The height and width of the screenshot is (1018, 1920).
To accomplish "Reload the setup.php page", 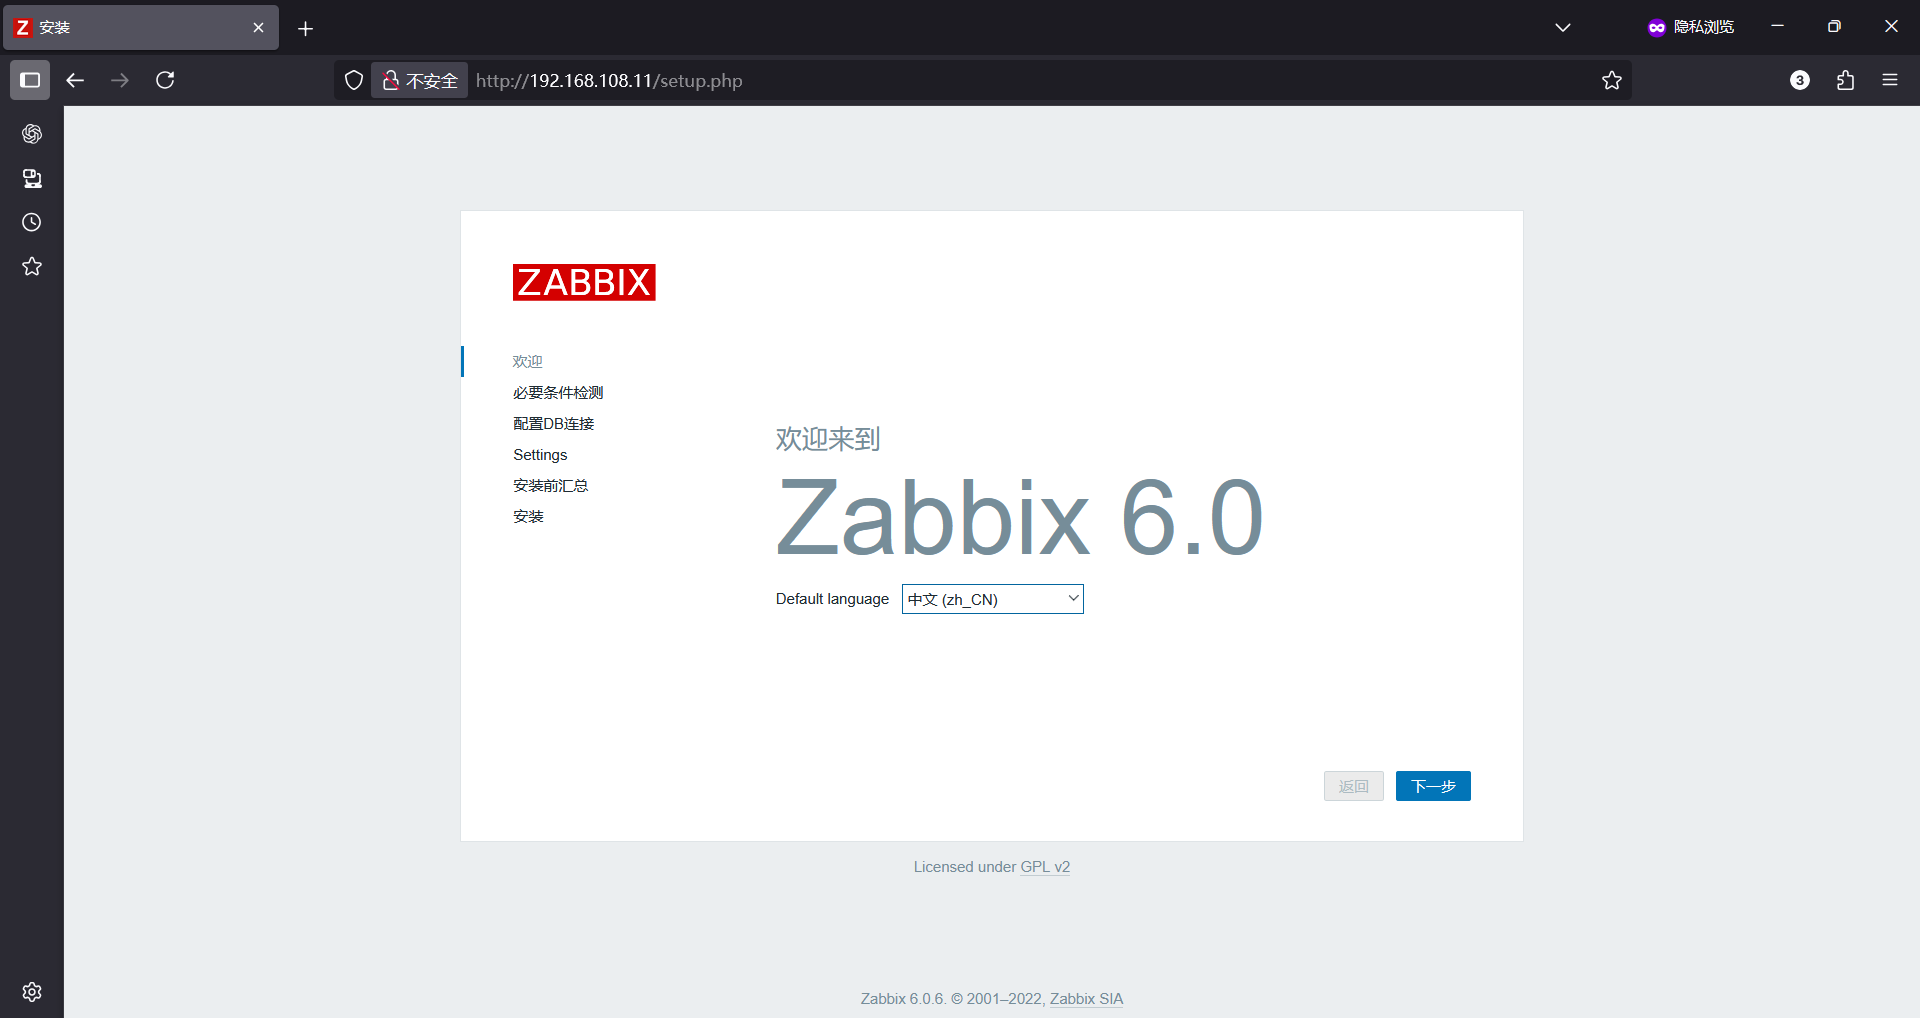I will 165,80.
